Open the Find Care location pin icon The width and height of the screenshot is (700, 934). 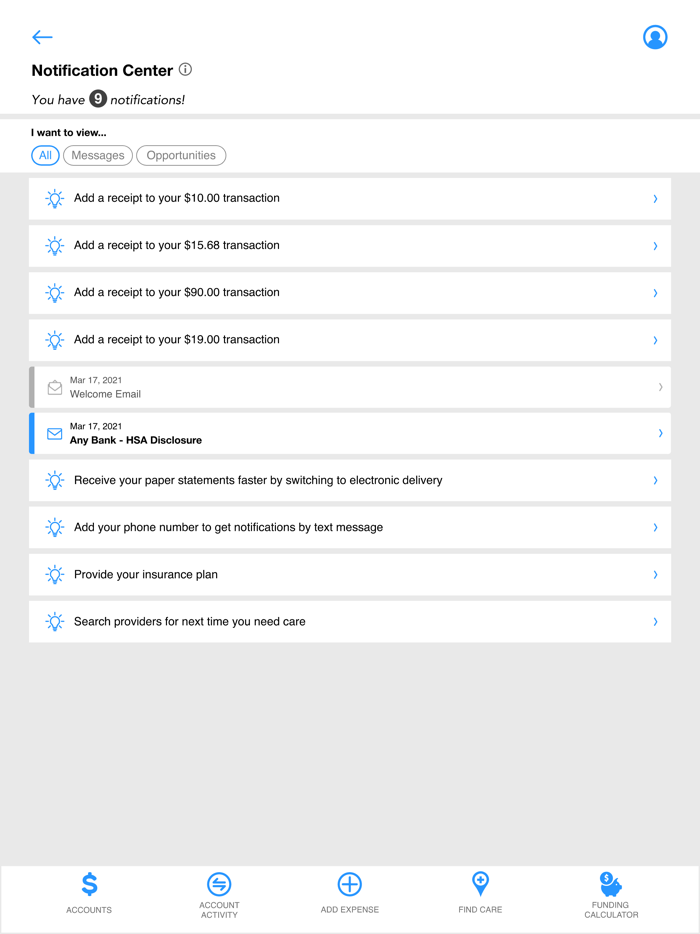pos(480,885)
